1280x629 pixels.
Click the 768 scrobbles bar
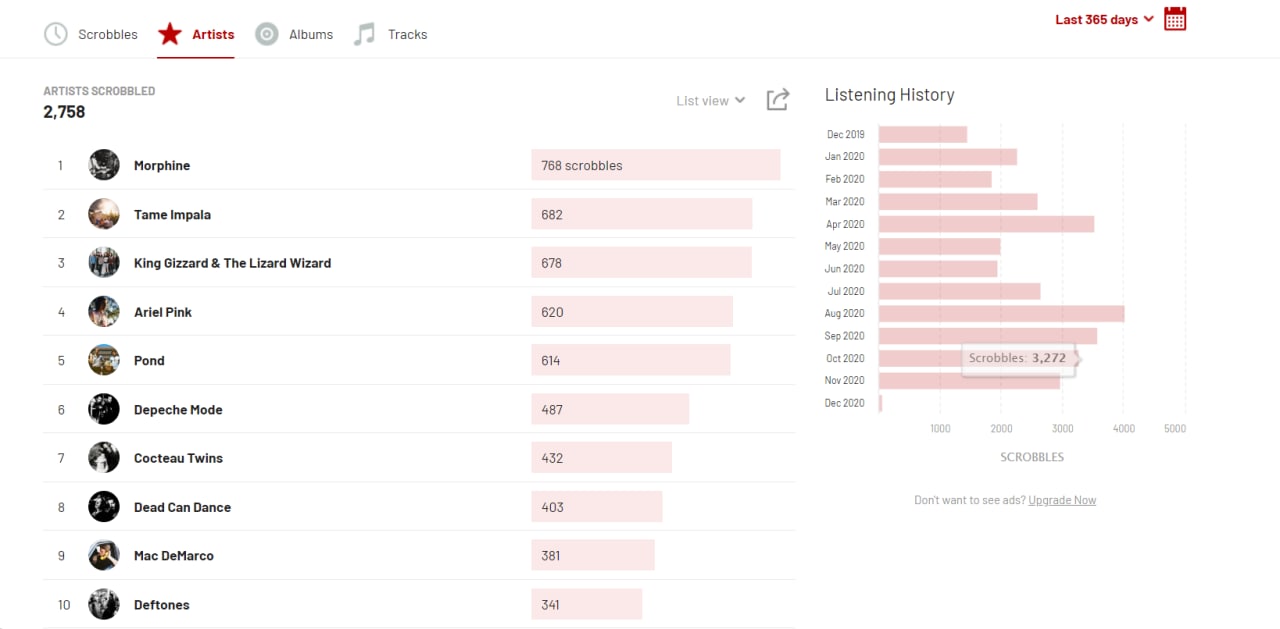(656, 165)
